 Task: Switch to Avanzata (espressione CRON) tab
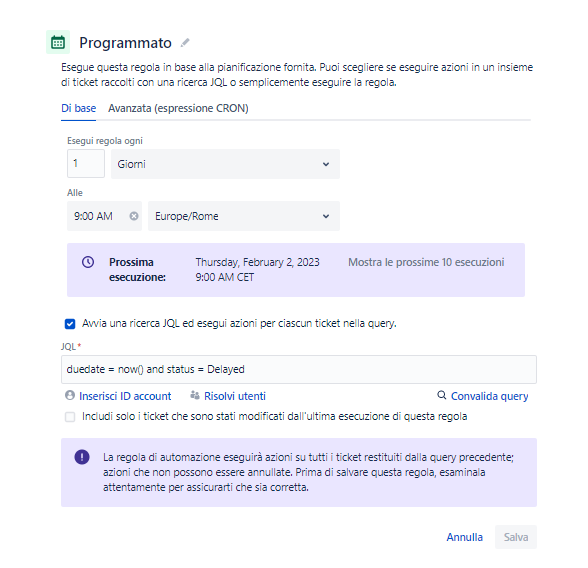pyautogui.click(x=178, y=108)
